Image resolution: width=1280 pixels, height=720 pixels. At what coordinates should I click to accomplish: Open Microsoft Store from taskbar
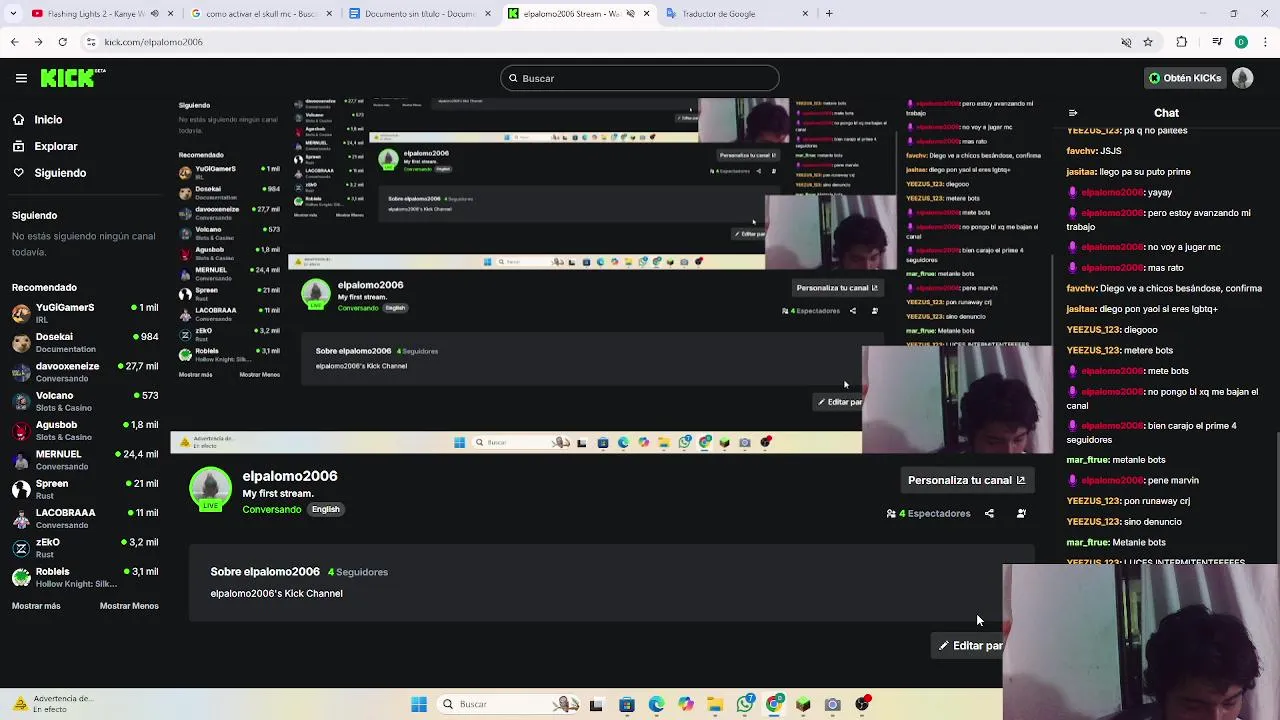point(626,705)
